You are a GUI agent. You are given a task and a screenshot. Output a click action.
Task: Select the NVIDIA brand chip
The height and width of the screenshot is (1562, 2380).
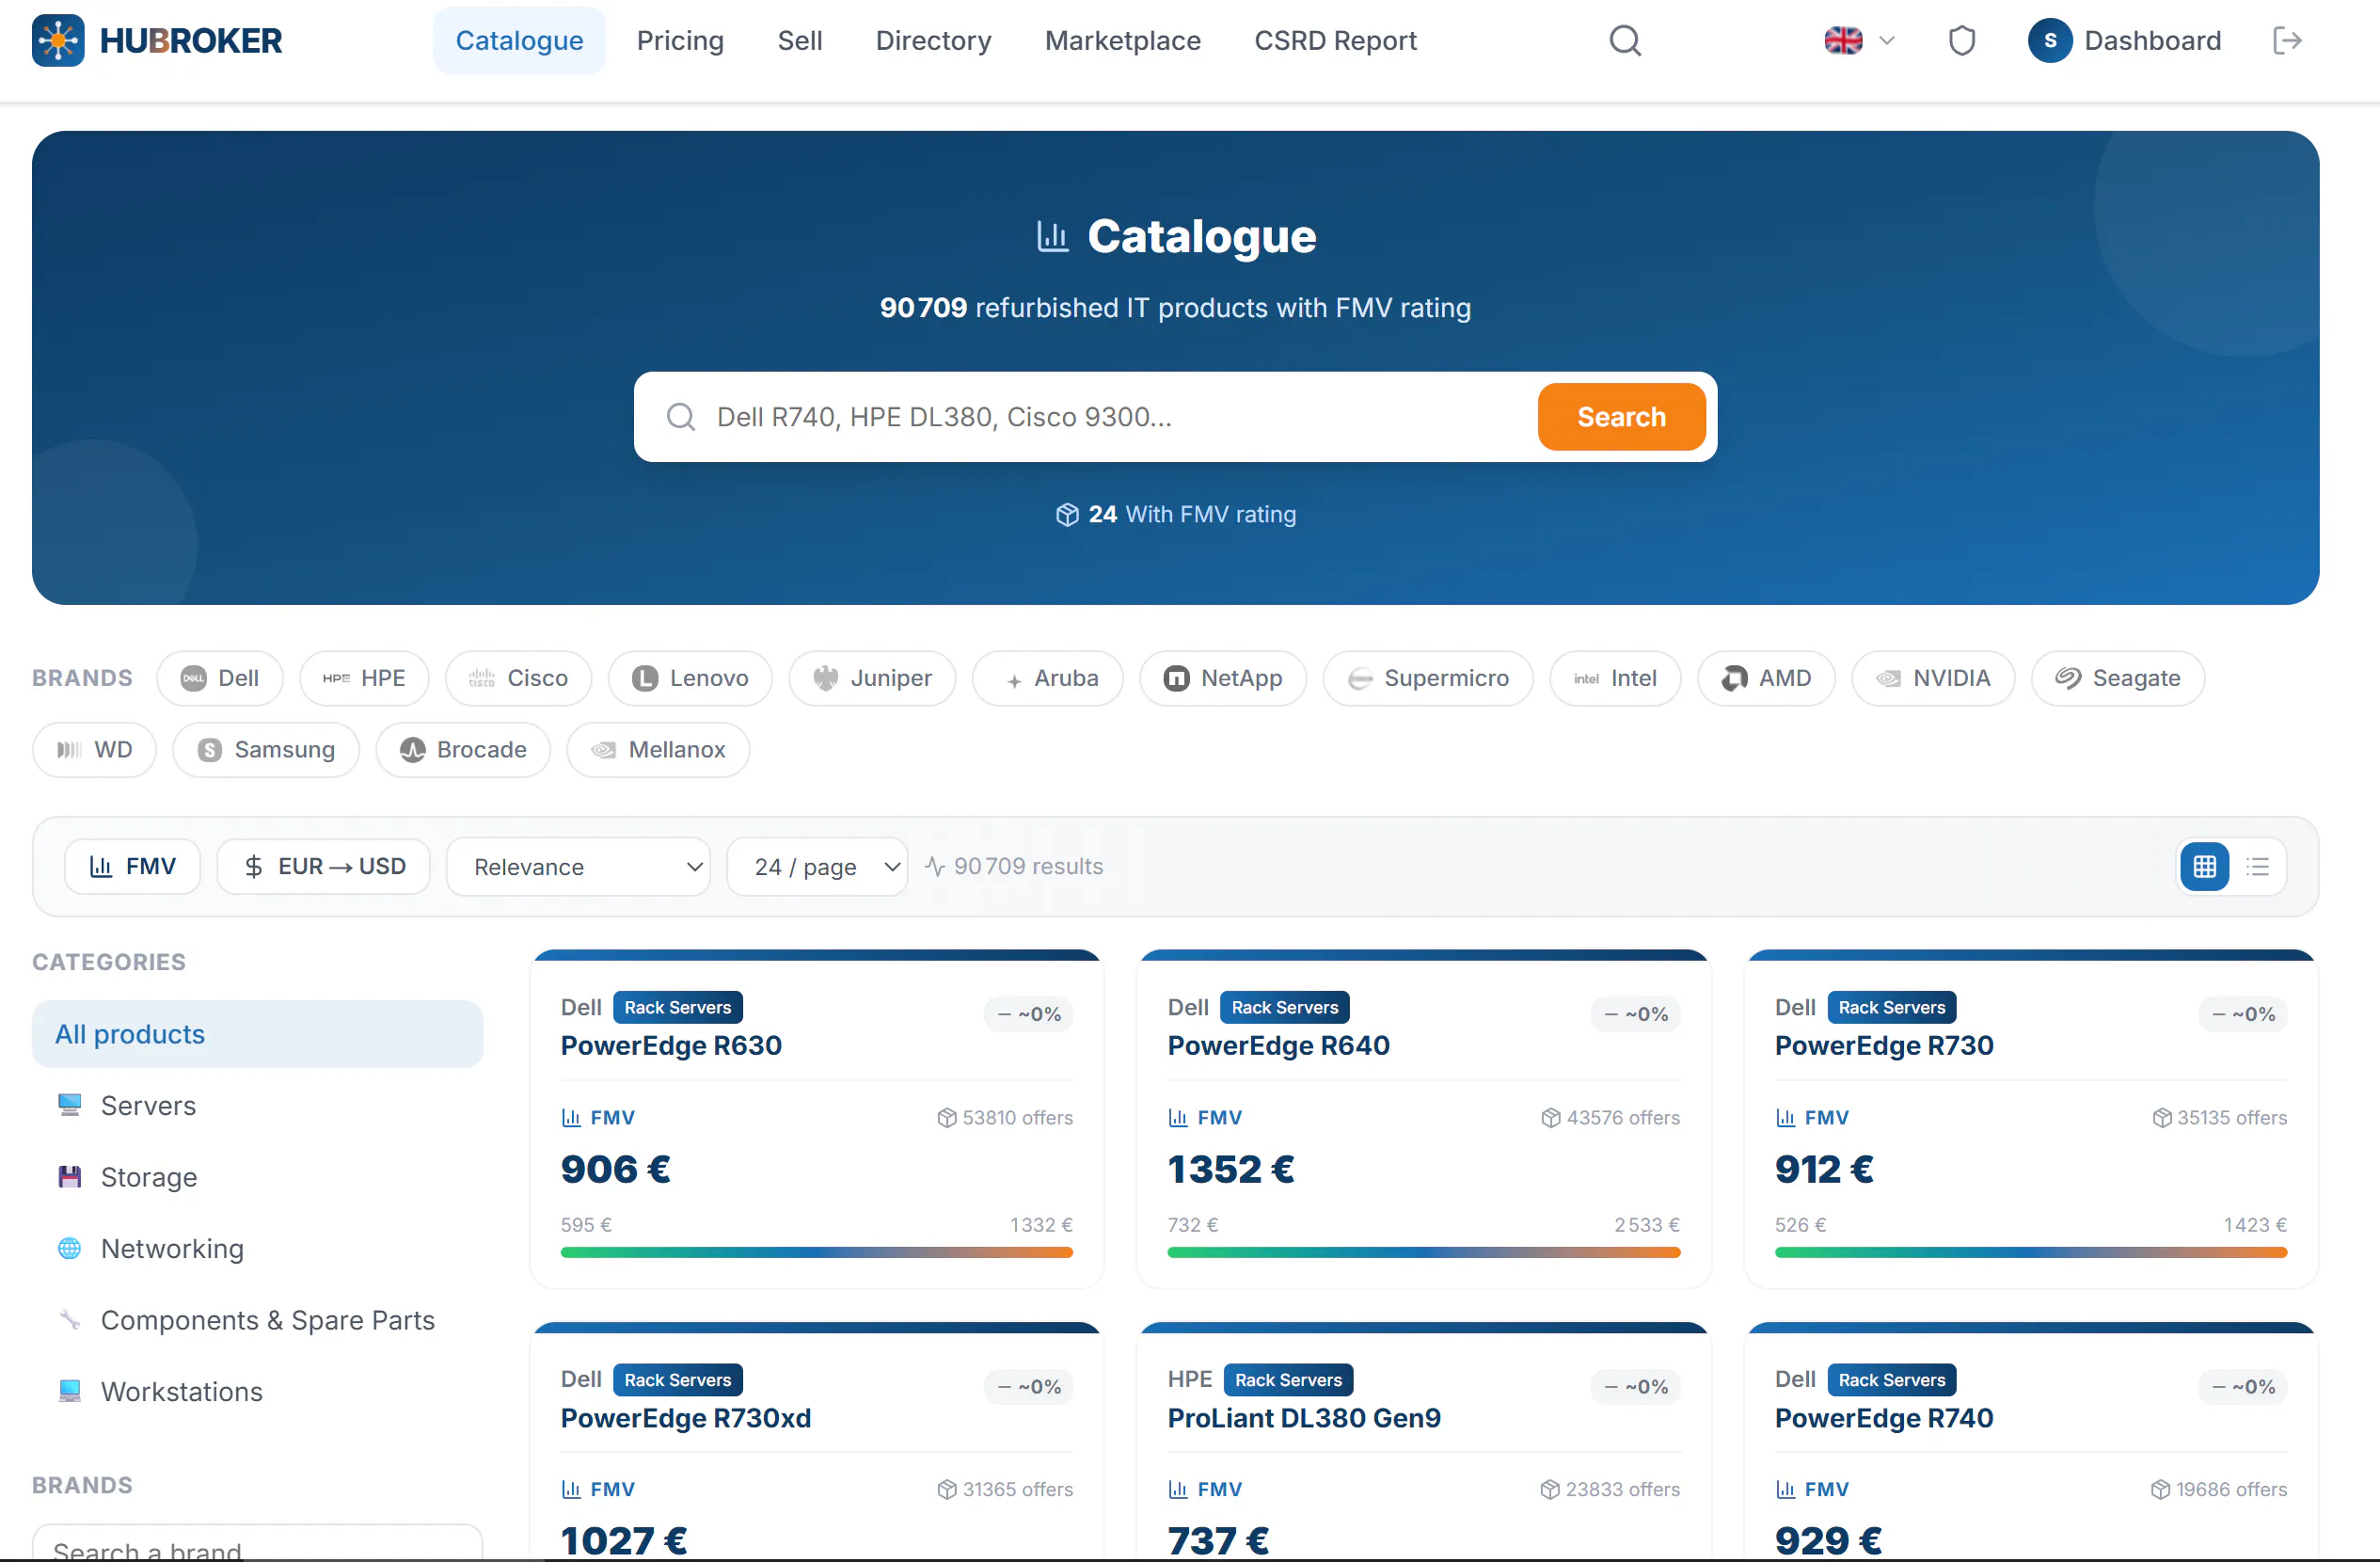click(x=1933, y=679)
